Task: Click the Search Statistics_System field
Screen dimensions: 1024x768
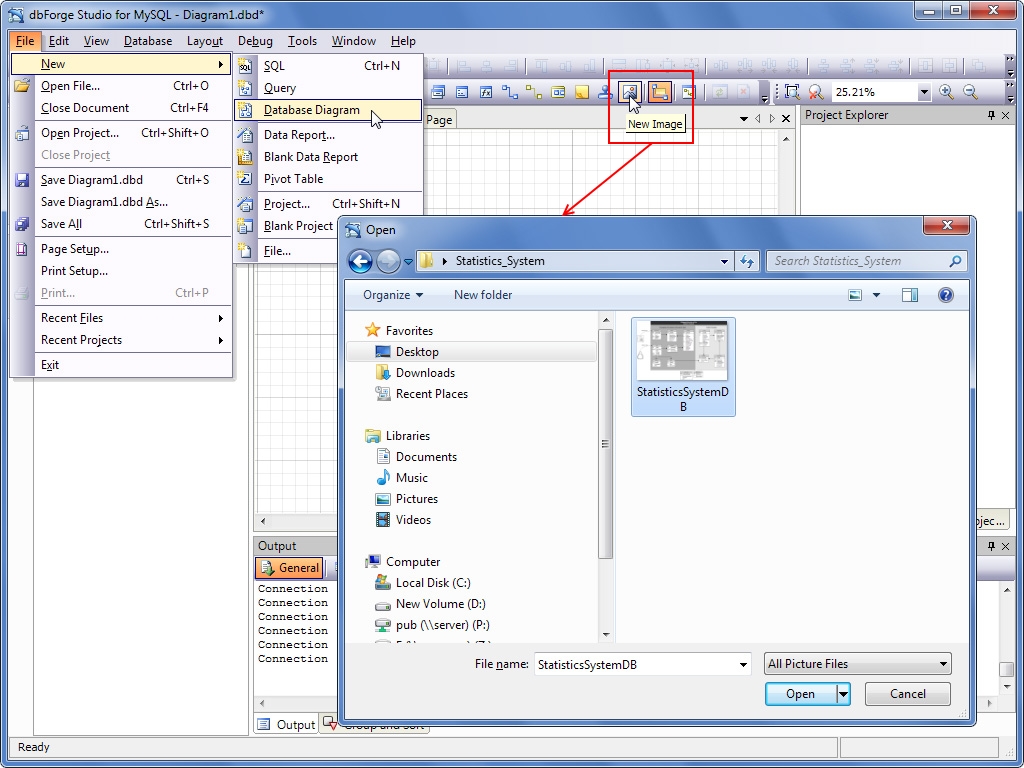Action: [866, 261]
